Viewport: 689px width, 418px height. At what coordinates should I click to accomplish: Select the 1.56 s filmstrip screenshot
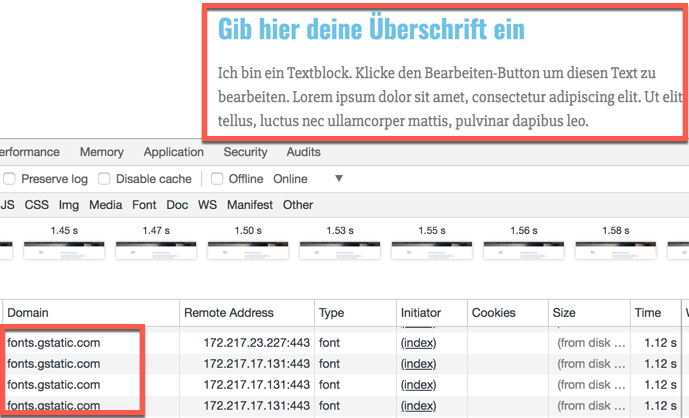524,250
